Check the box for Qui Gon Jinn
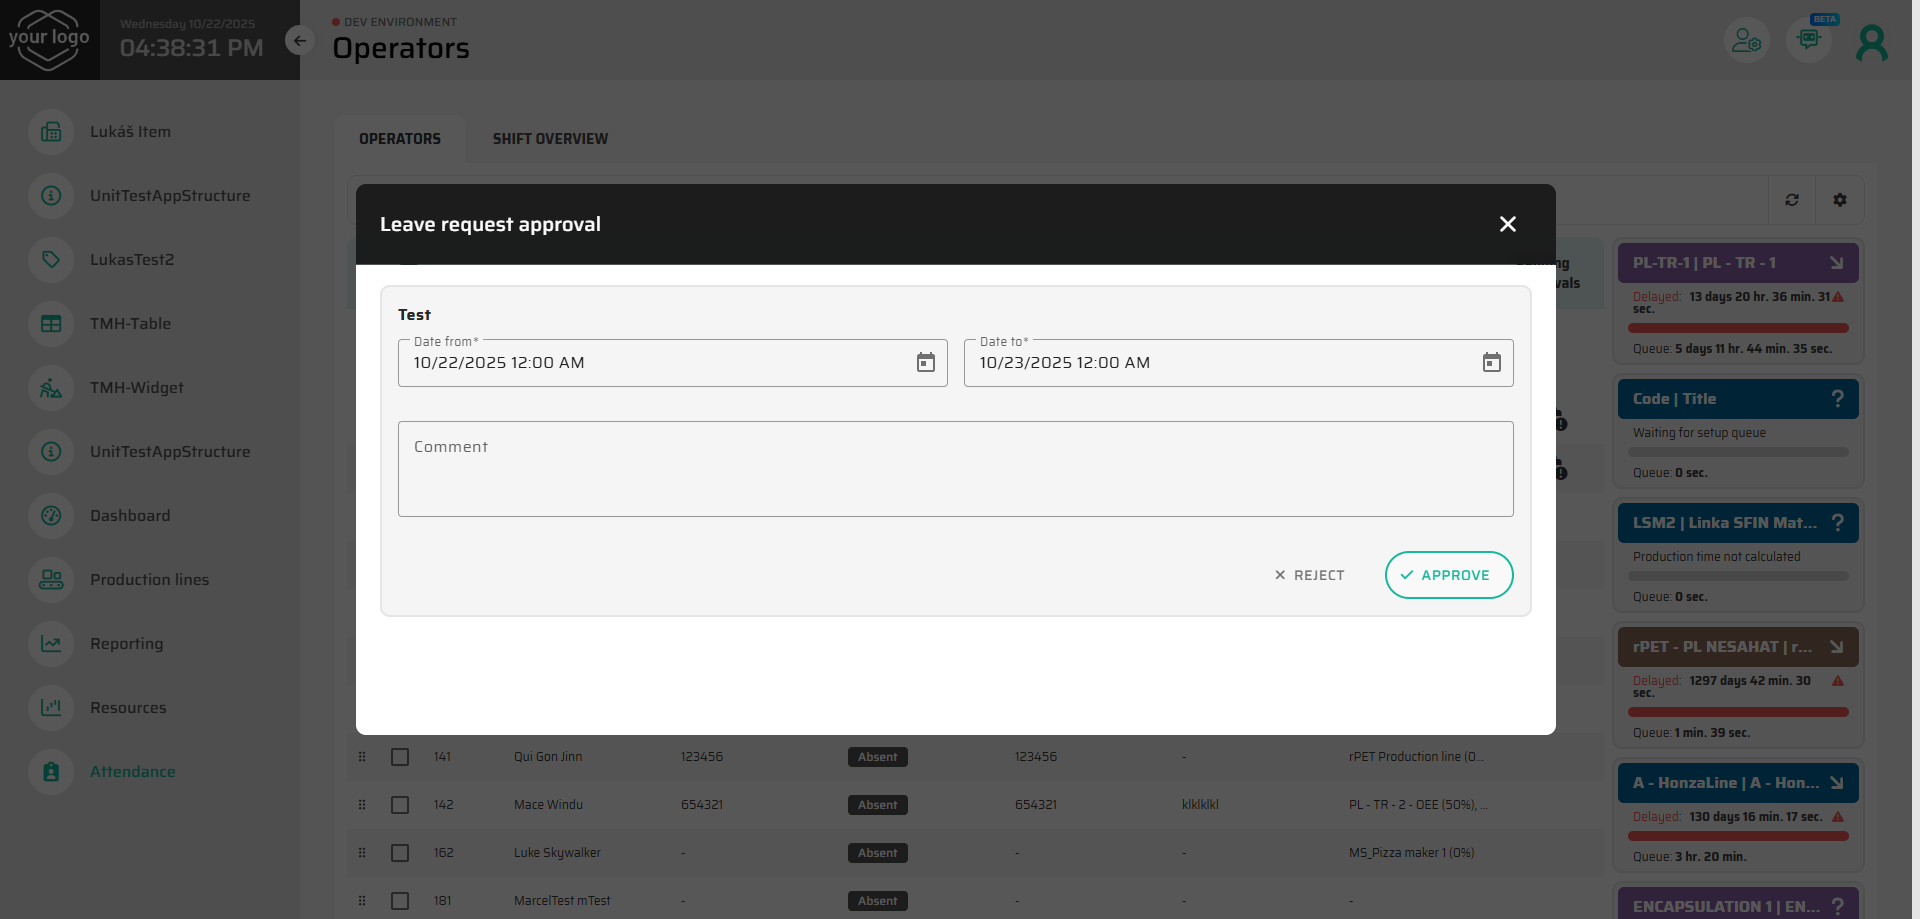Viewport: 1920px width, 919px height. [400, 757]
